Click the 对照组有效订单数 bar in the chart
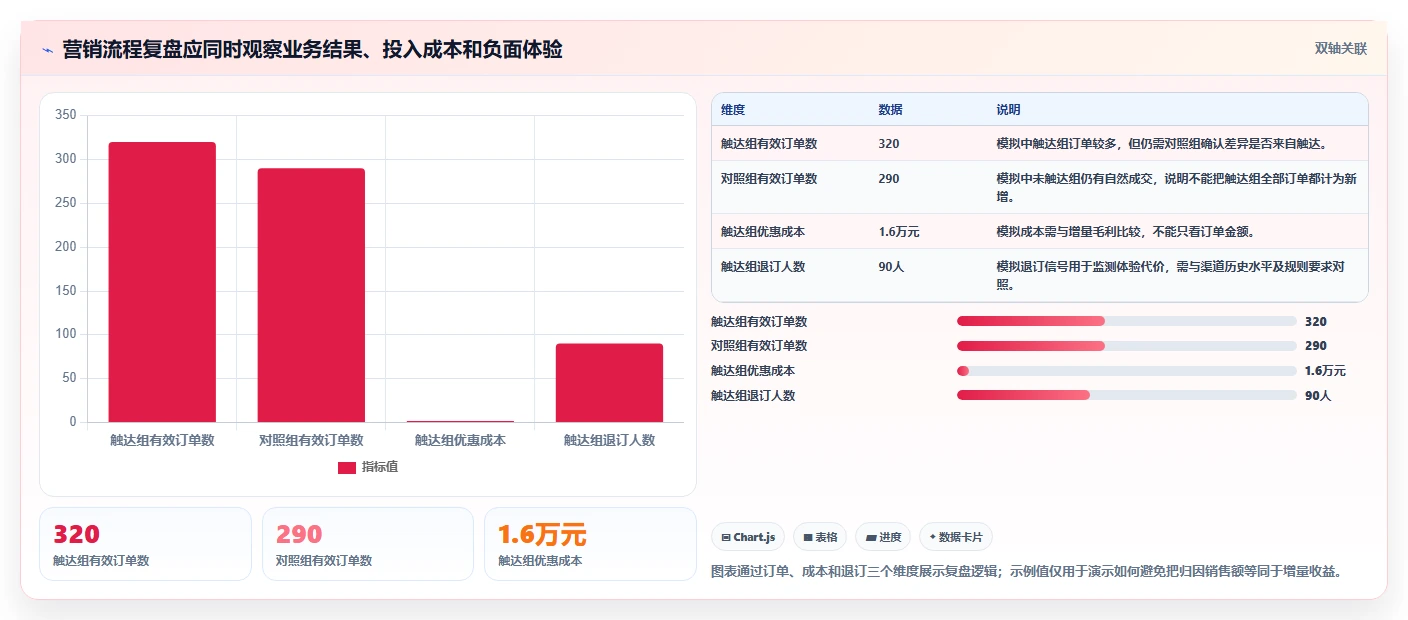 pos(311,295)
